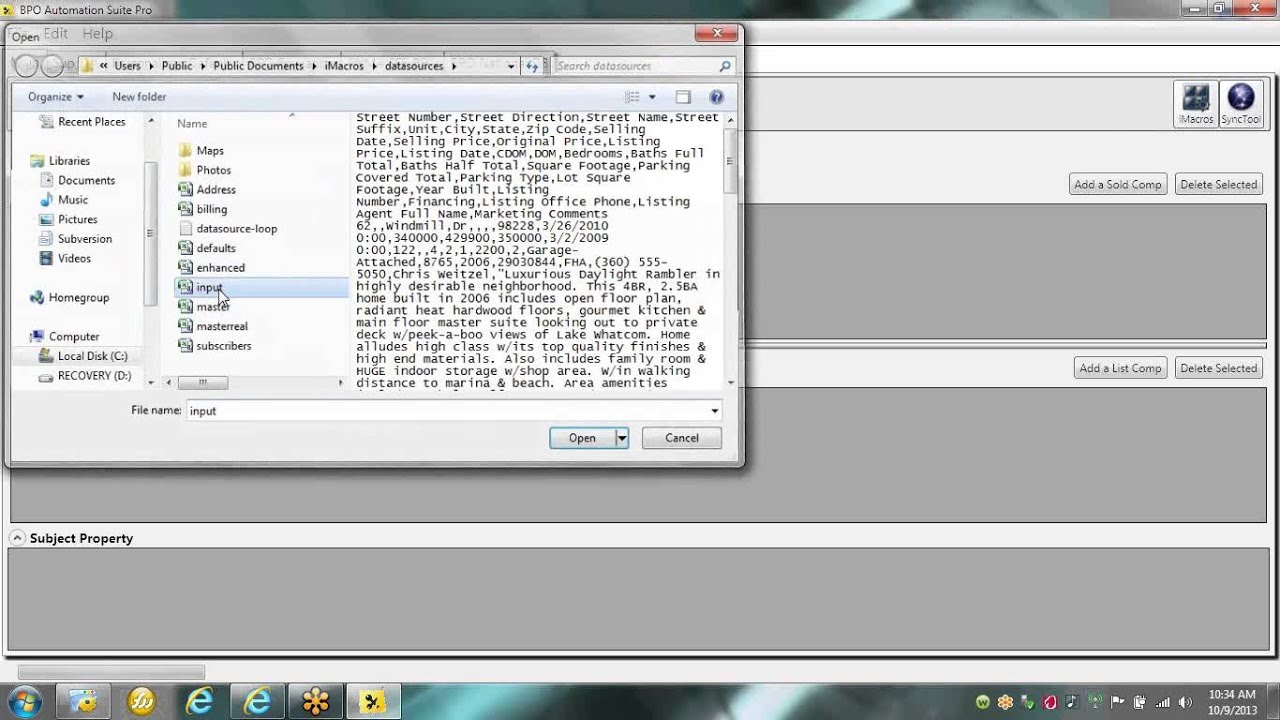Open the Help menu
The height and width of the screenshot is (720, 1280).
pyautogui.click(x=97, y=33)
